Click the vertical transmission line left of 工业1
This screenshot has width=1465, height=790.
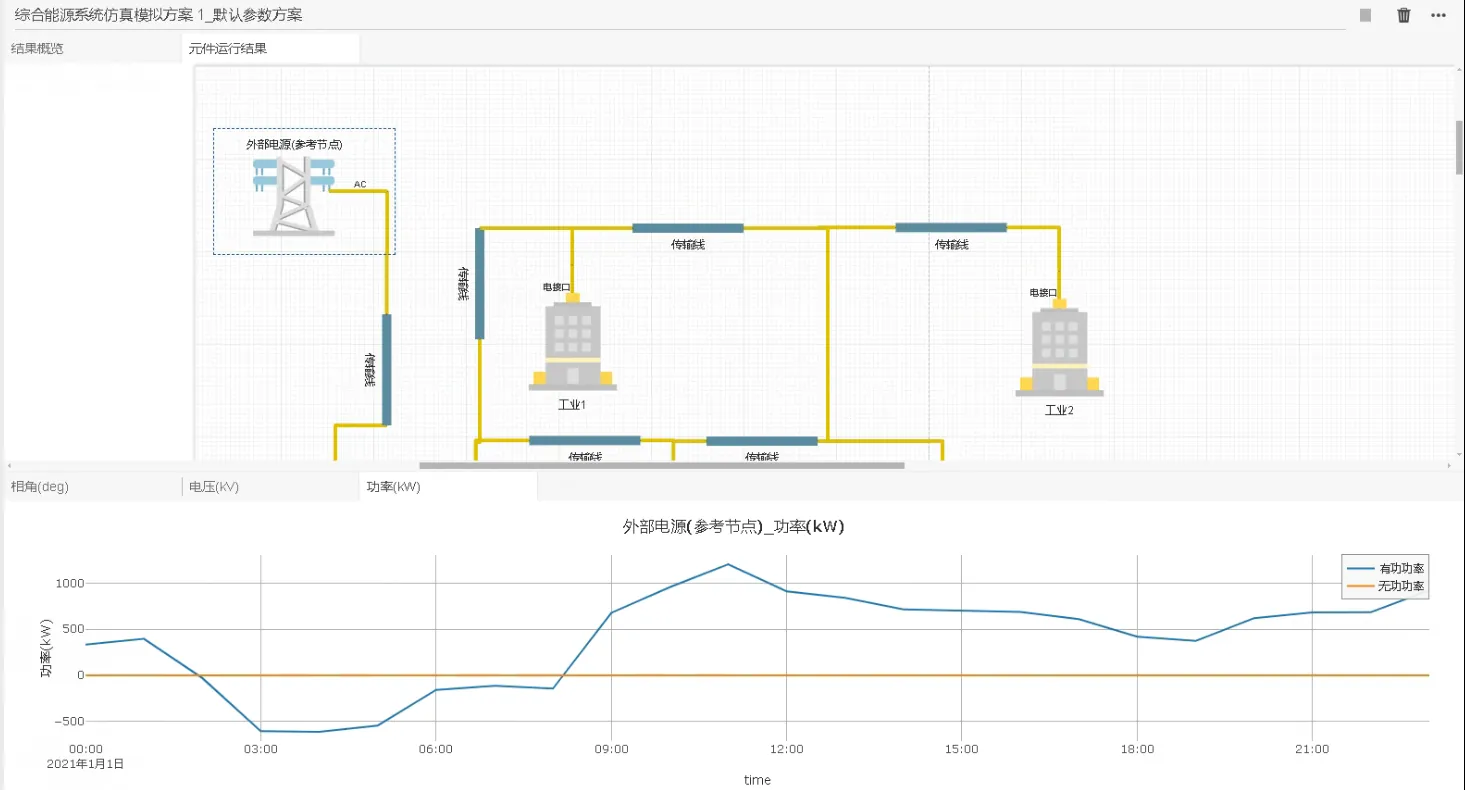(480, 284)
